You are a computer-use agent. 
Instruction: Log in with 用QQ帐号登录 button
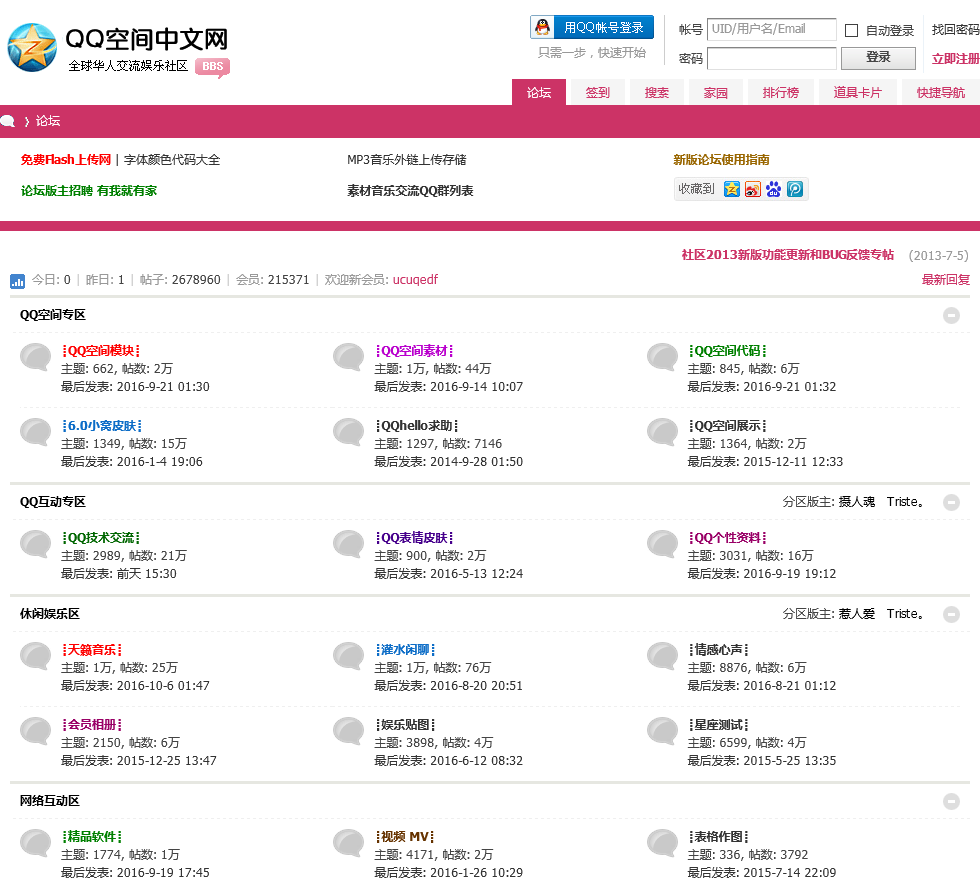click(x=592, y=28)
